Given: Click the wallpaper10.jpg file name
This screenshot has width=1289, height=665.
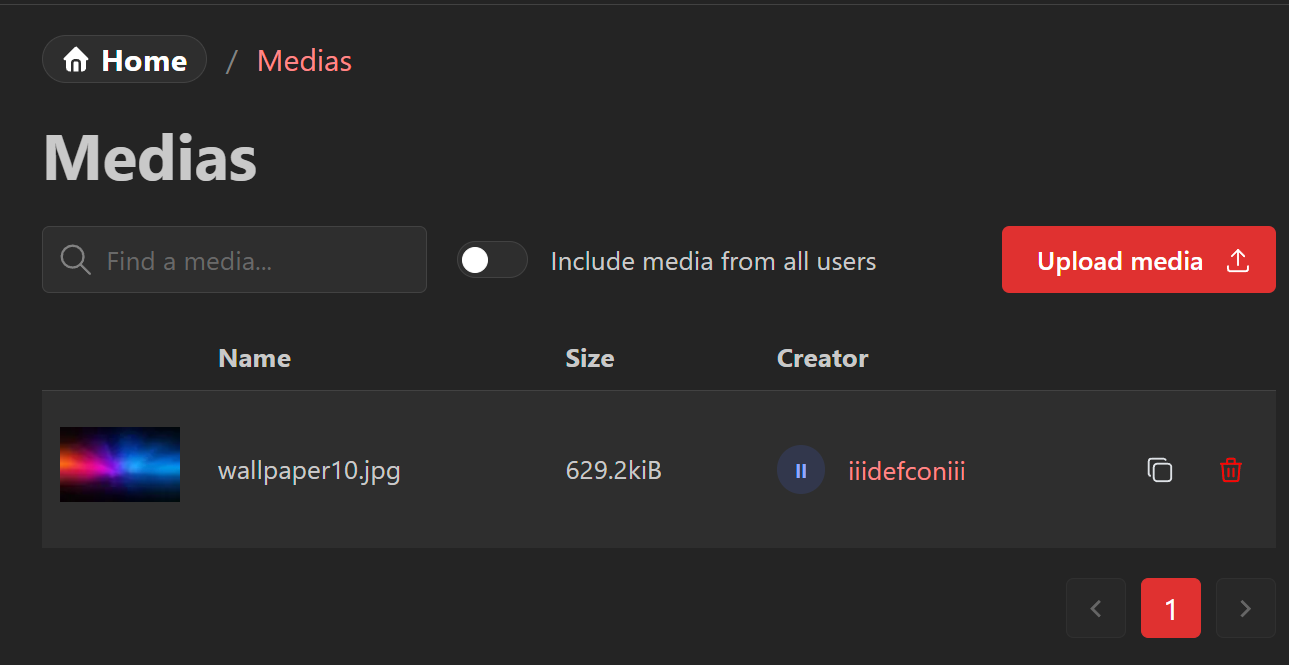Looking at the screenshot, I should [309, 470].
